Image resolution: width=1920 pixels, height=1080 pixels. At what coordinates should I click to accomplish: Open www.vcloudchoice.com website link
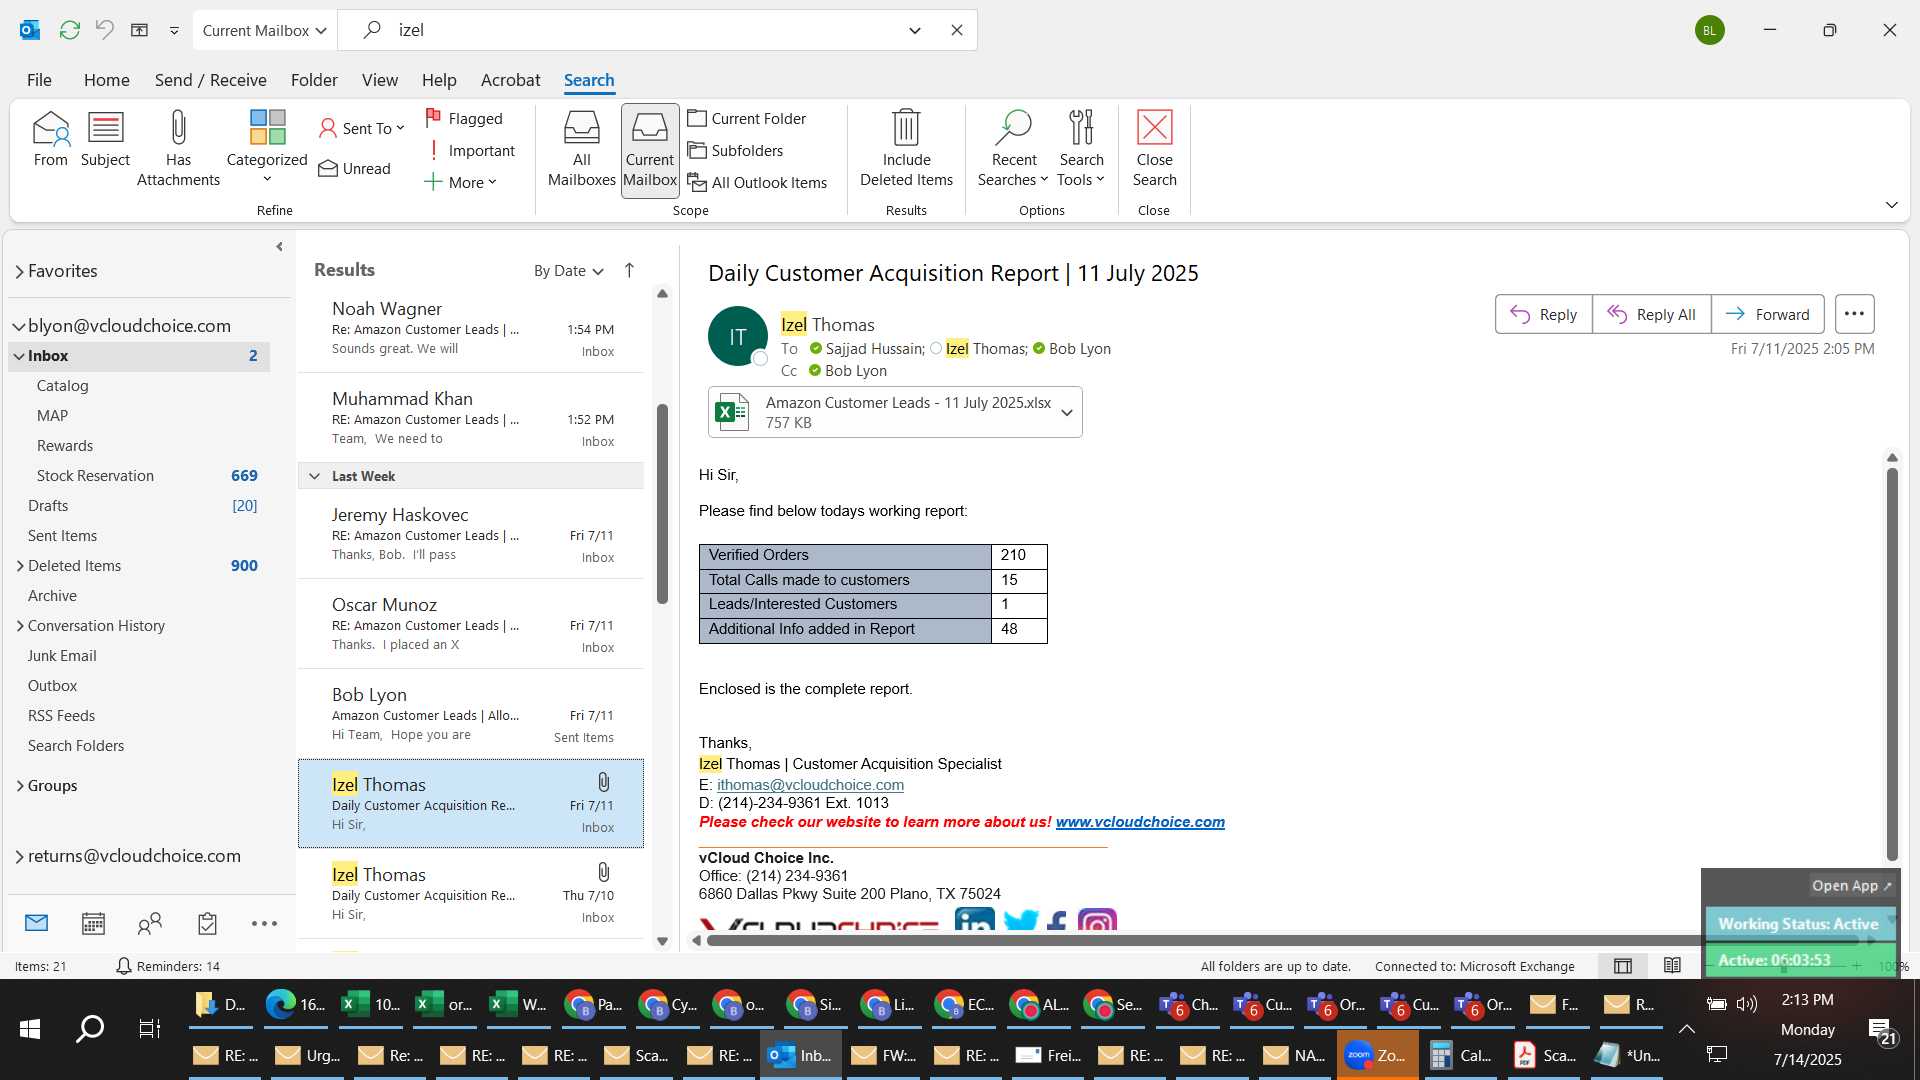pyautogui.click(x=1140, y=822)
